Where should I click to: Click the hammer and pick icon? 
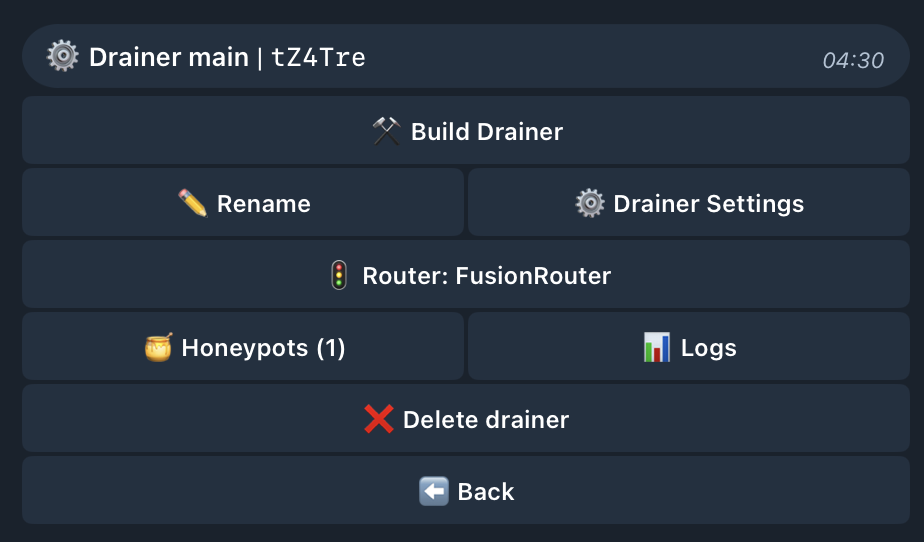(387, 131)
